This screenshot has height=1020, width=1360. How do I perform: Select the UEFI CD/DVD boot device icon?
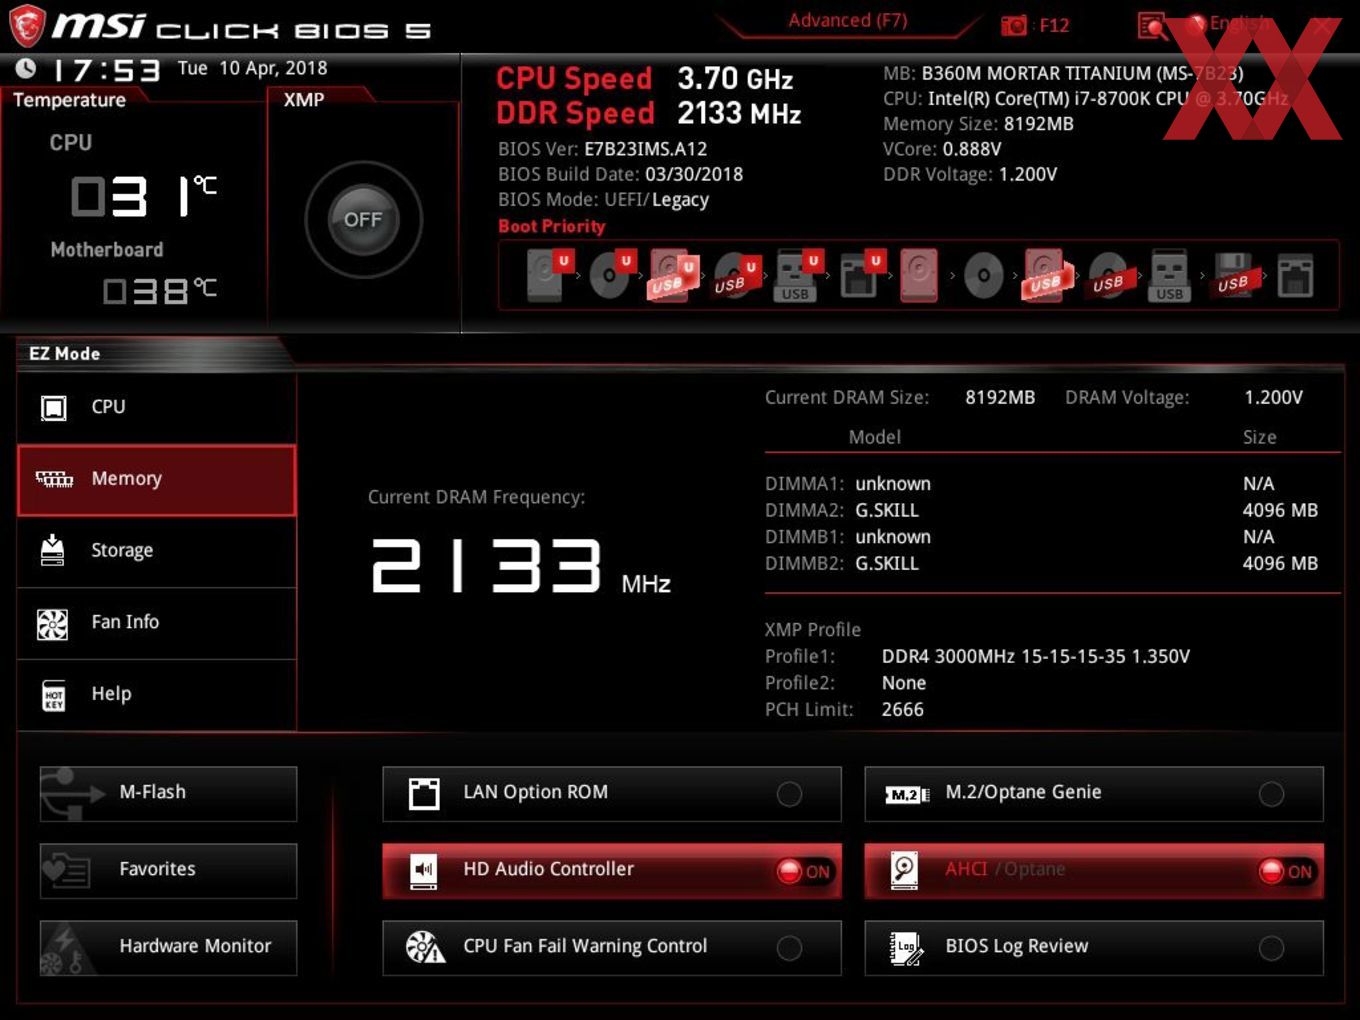pyautogui.click(x=610, y=275)
